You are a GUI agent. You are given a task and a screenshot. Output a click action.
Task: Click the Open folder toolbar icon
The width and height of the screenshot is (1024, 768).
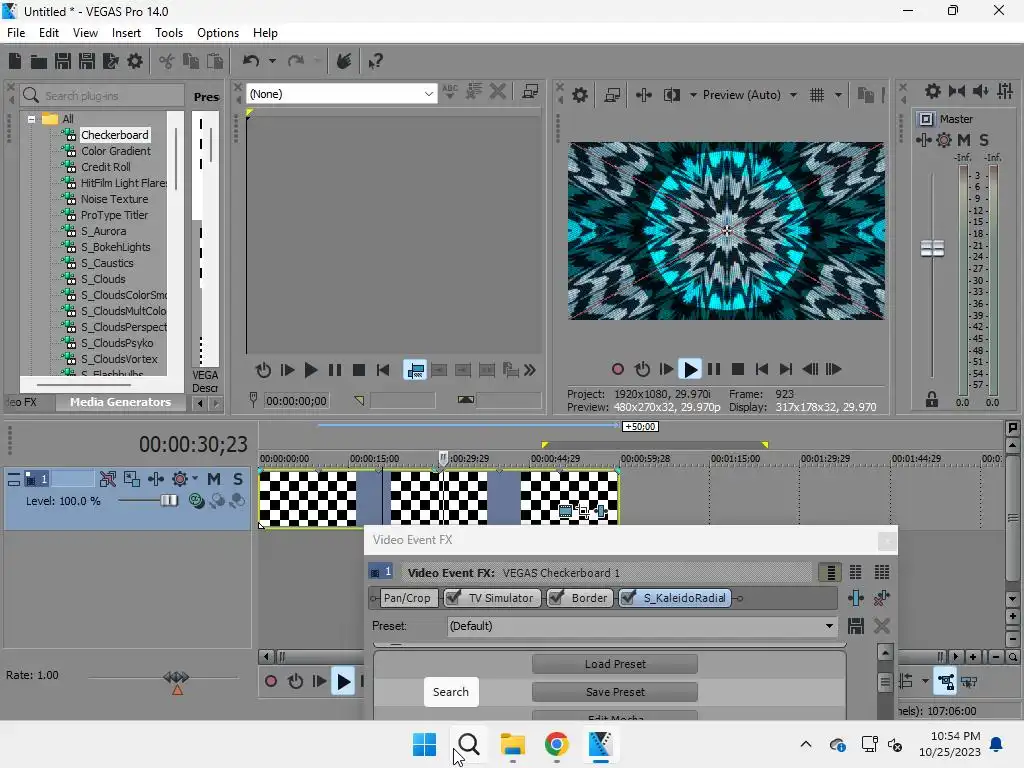point(39,61)
